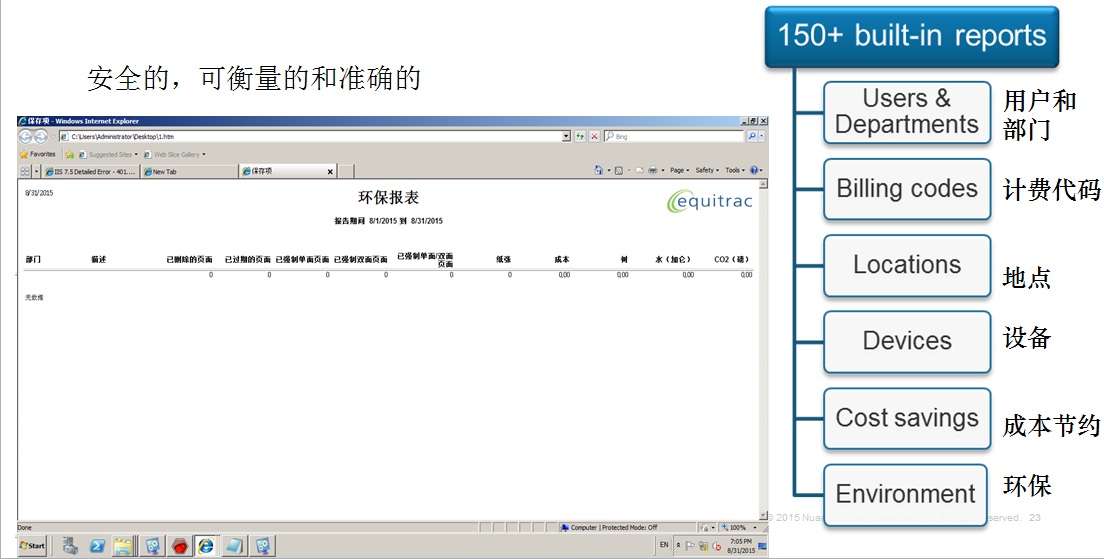Screen dimensions: 1104x559
Task: Click the CO2 column header
Action: pyautogui.click(x=732, y=260)
